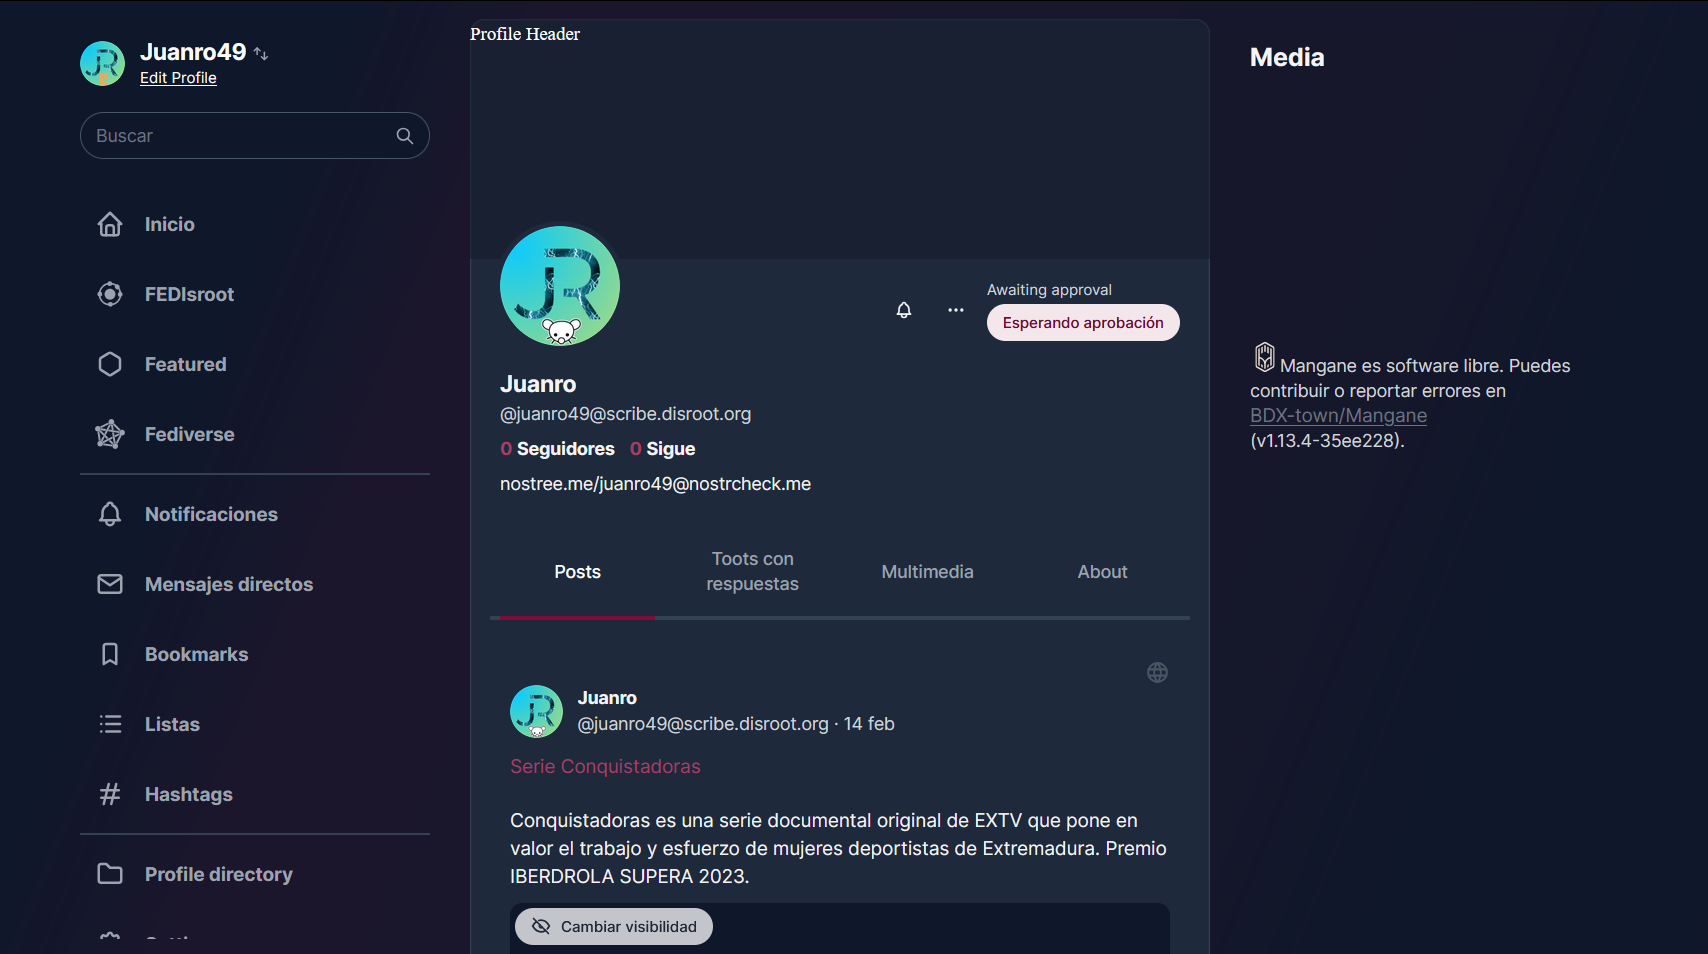Toggle the profile notification bell

904,310
